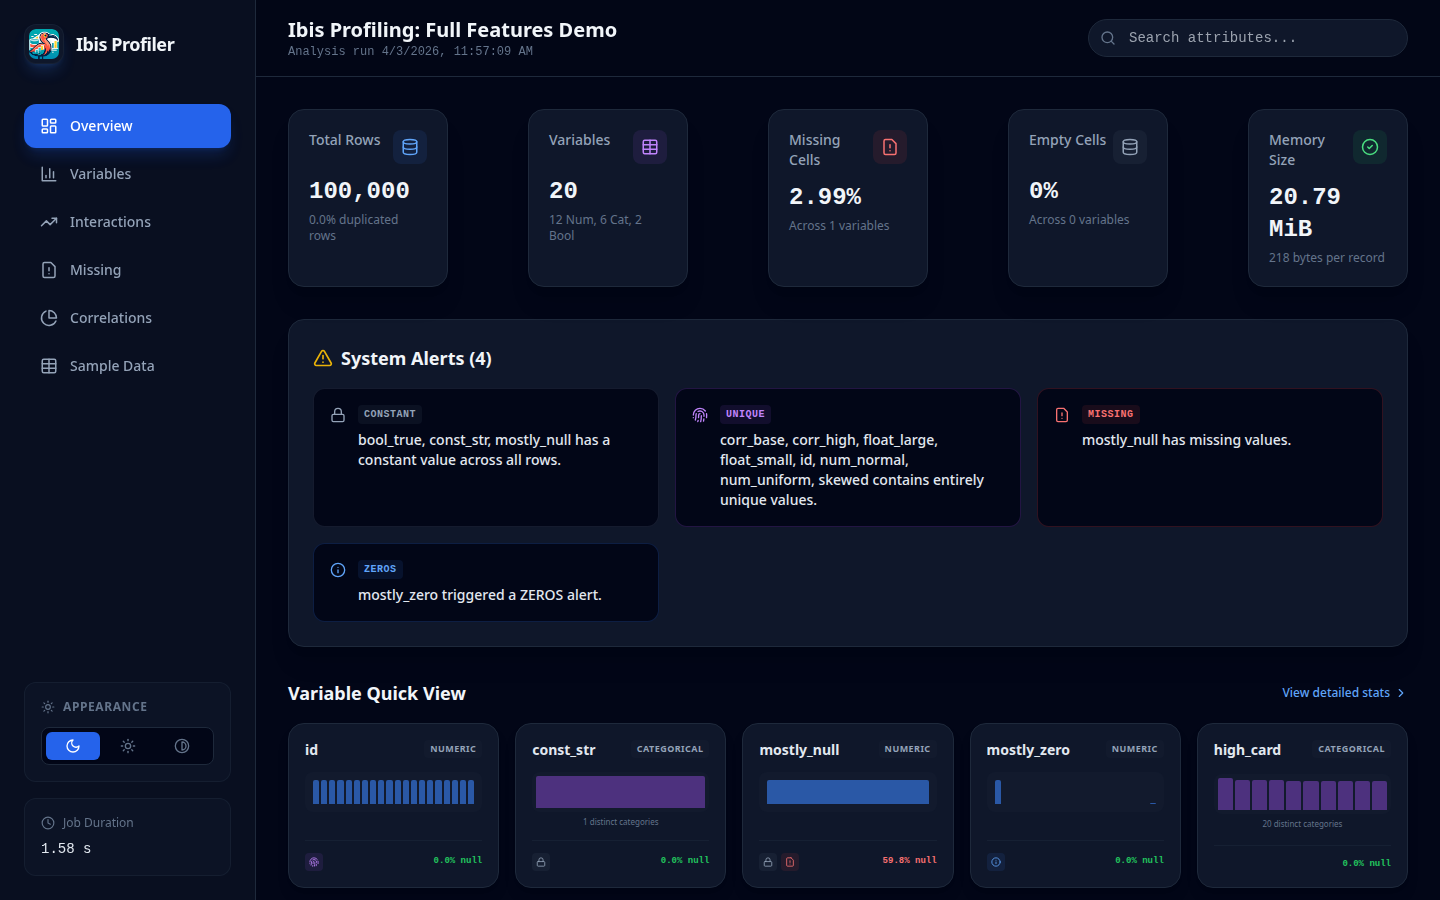Expand the CONSTANT alert card
This screenshot has width=1440, height=900.
click(x=485, y=457)
